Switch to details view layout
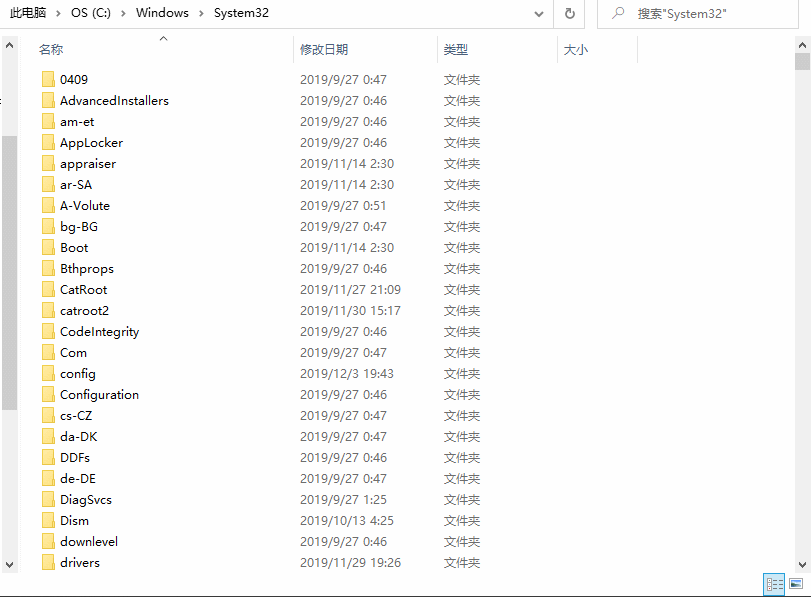The width and height of the screenshot is (811, 597). [x=774, y=585]
